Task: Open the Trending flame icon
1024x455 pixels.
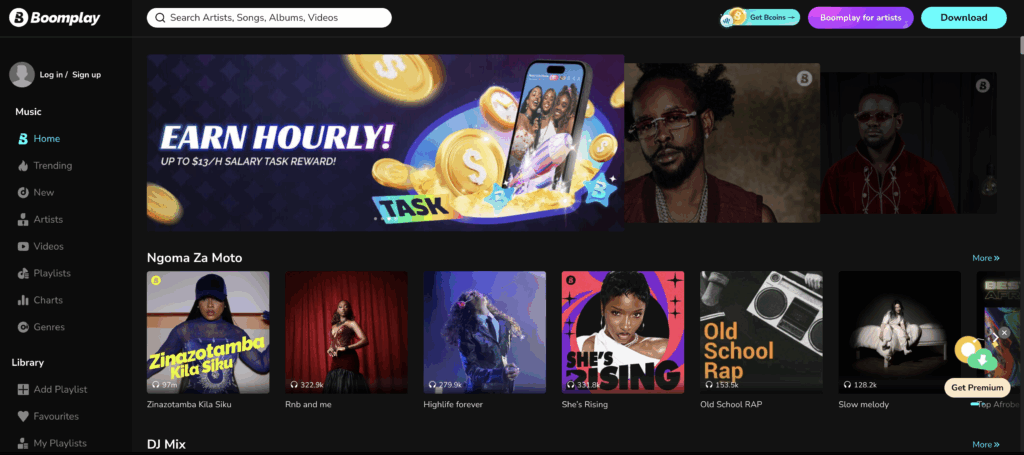Action: (23, 166)
